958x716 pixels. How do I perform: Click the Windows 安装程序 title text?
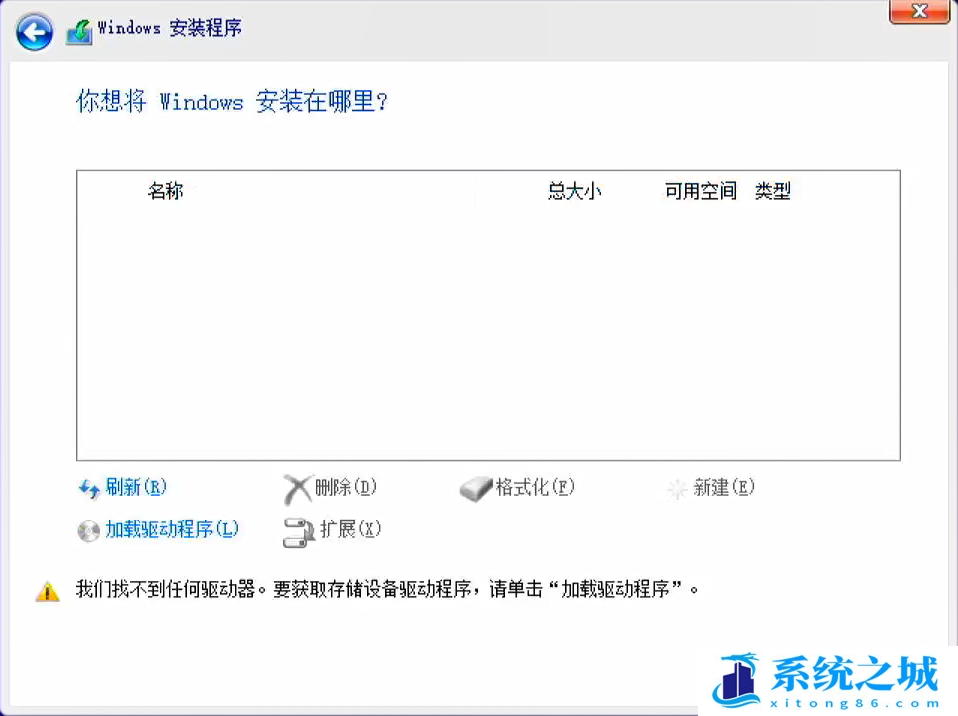point(170,28)
